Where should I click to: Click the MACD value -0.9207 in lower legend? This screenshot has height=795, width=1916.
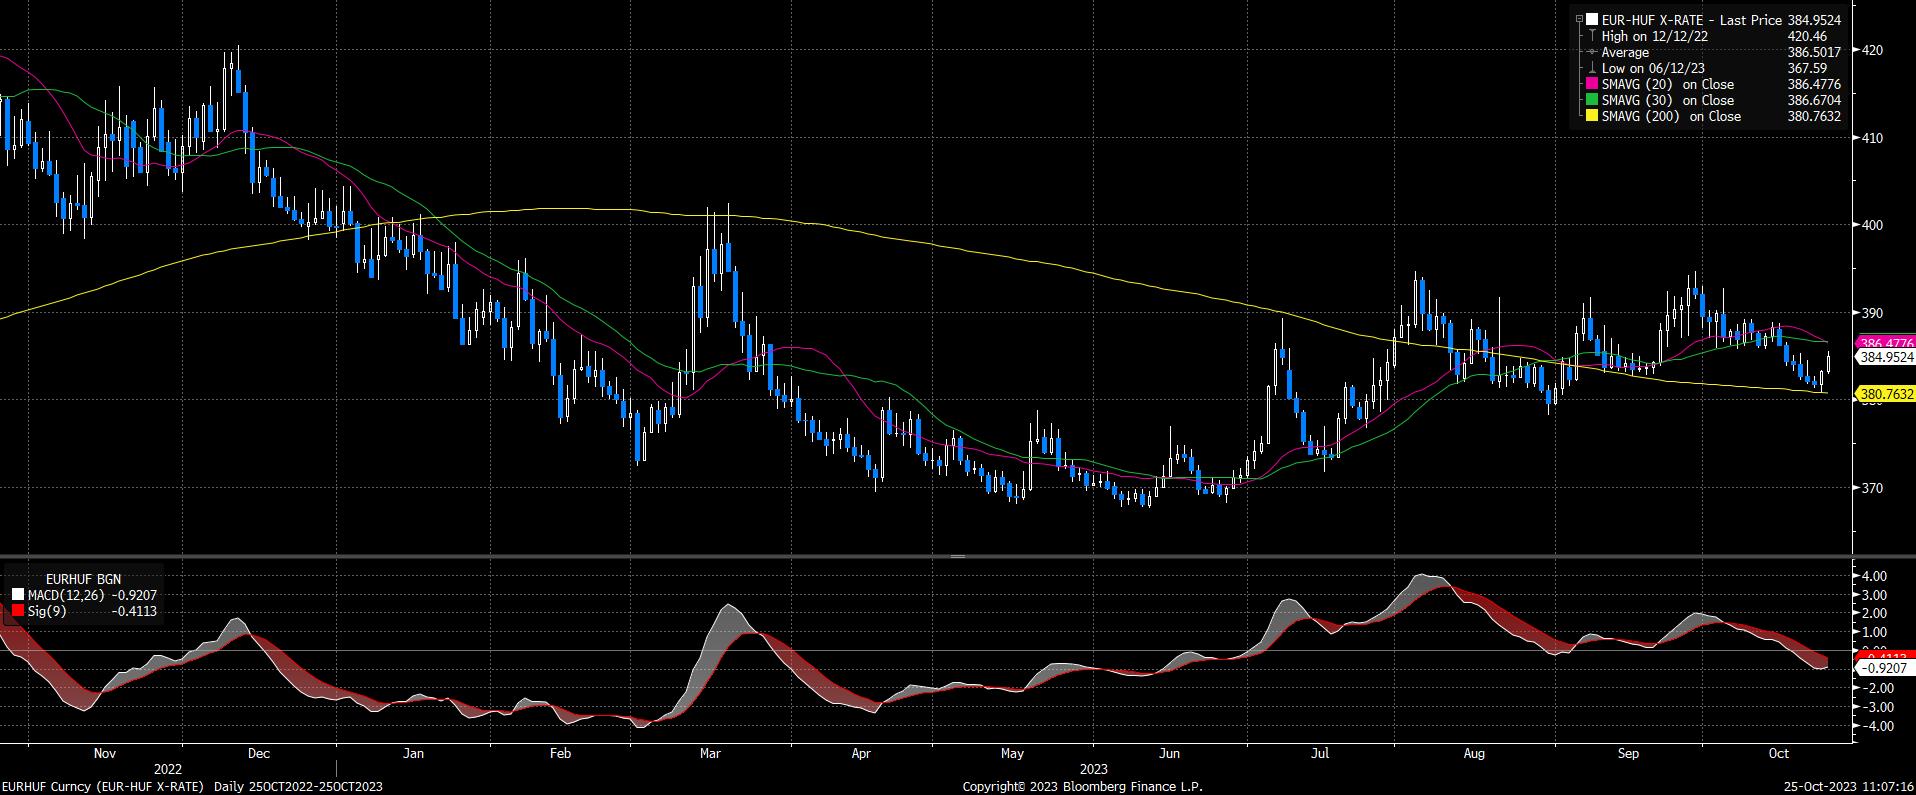click(x=134, y=595)
